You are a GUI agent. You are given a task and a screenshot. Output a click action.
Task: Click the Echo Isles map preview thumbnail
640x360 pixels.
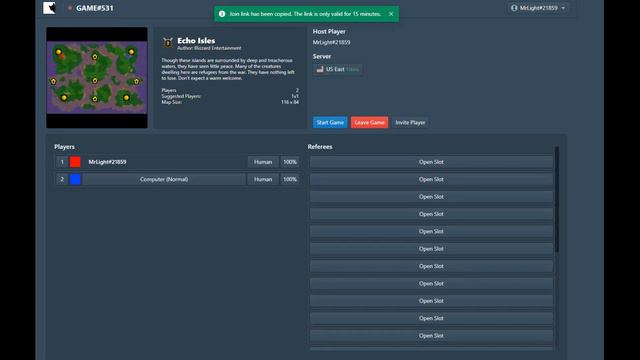[97, 78]
